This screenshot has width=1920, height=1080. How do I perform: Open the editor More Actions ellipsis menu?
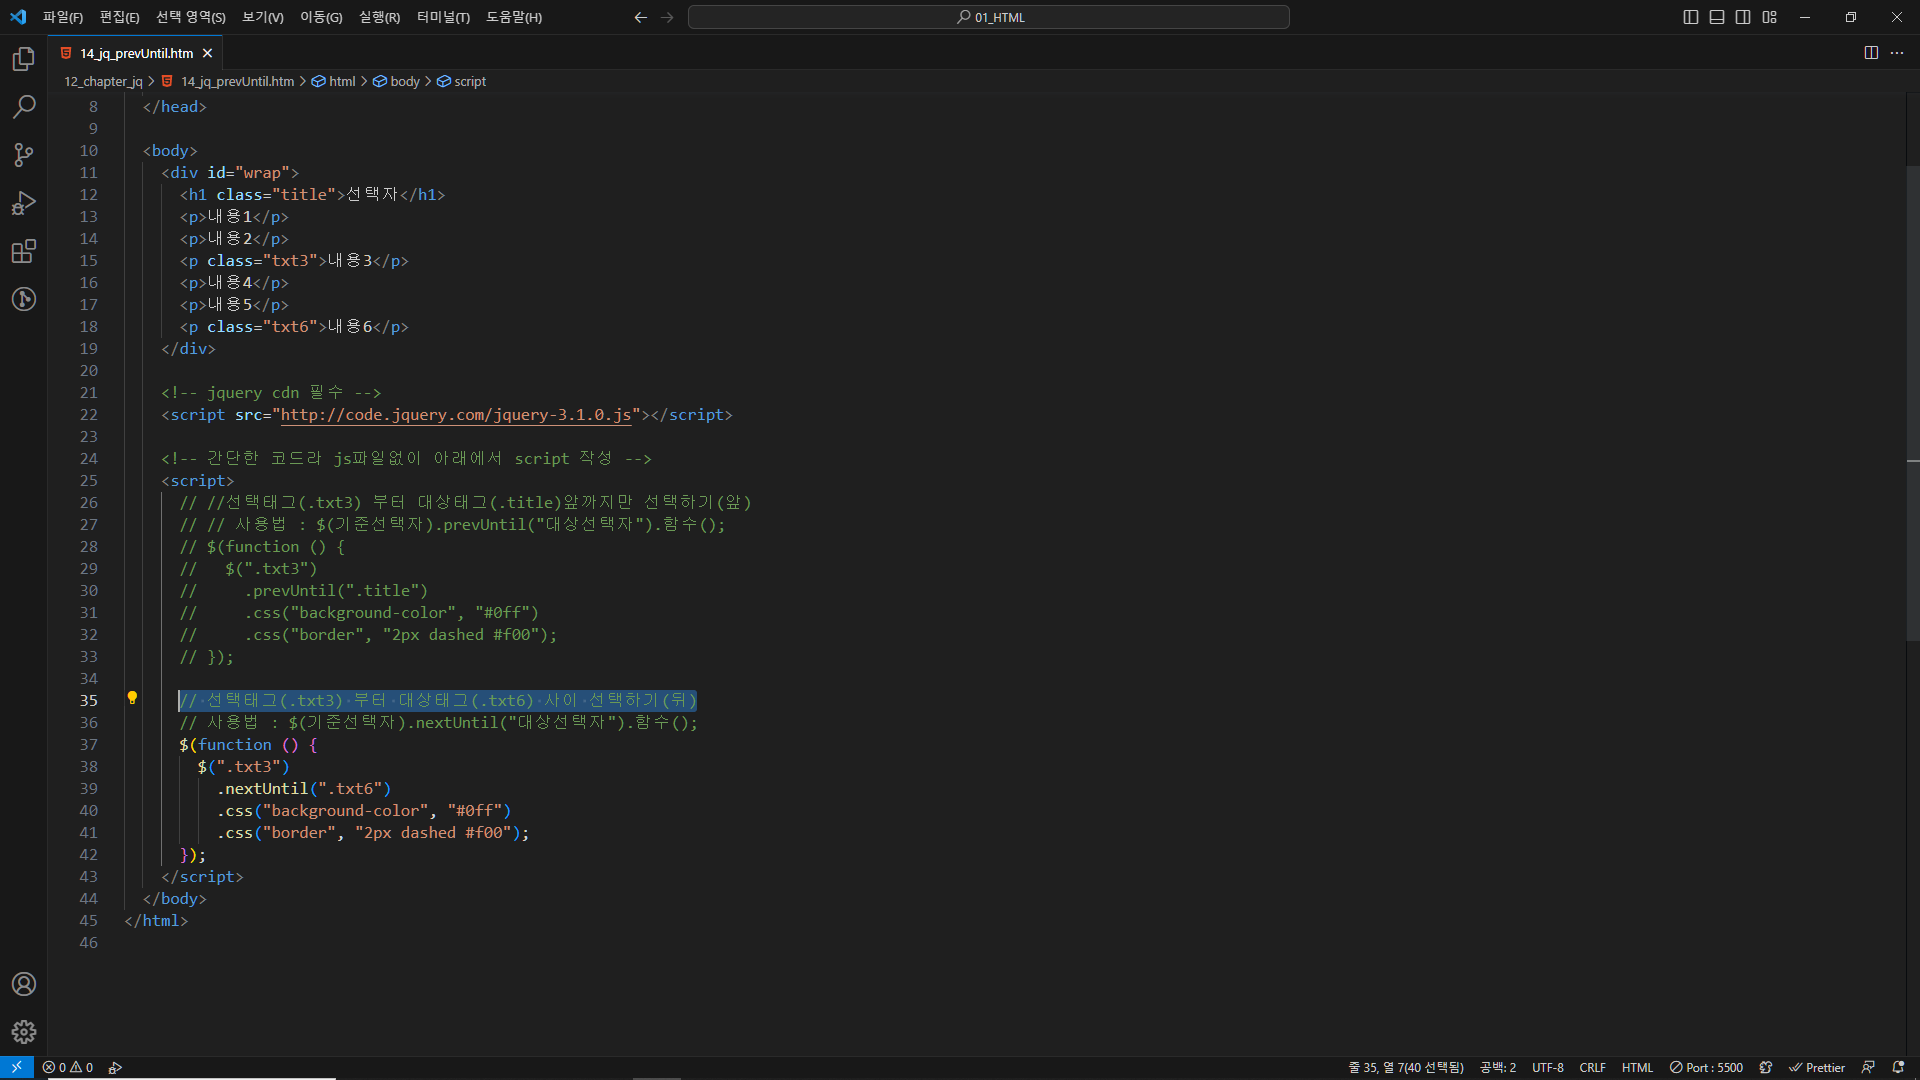[1897, 53]
